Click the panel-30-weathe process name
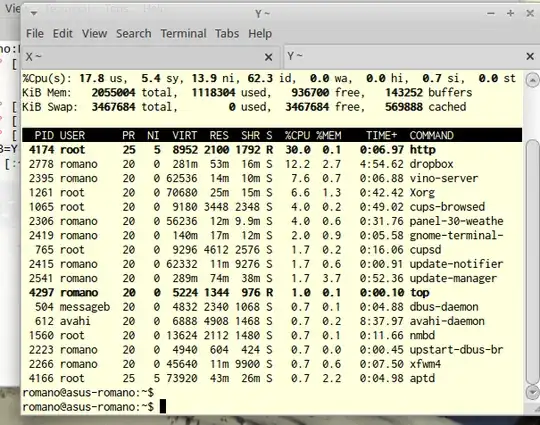The height and width of the screenshot is (425, 540). tap(456, 221)
